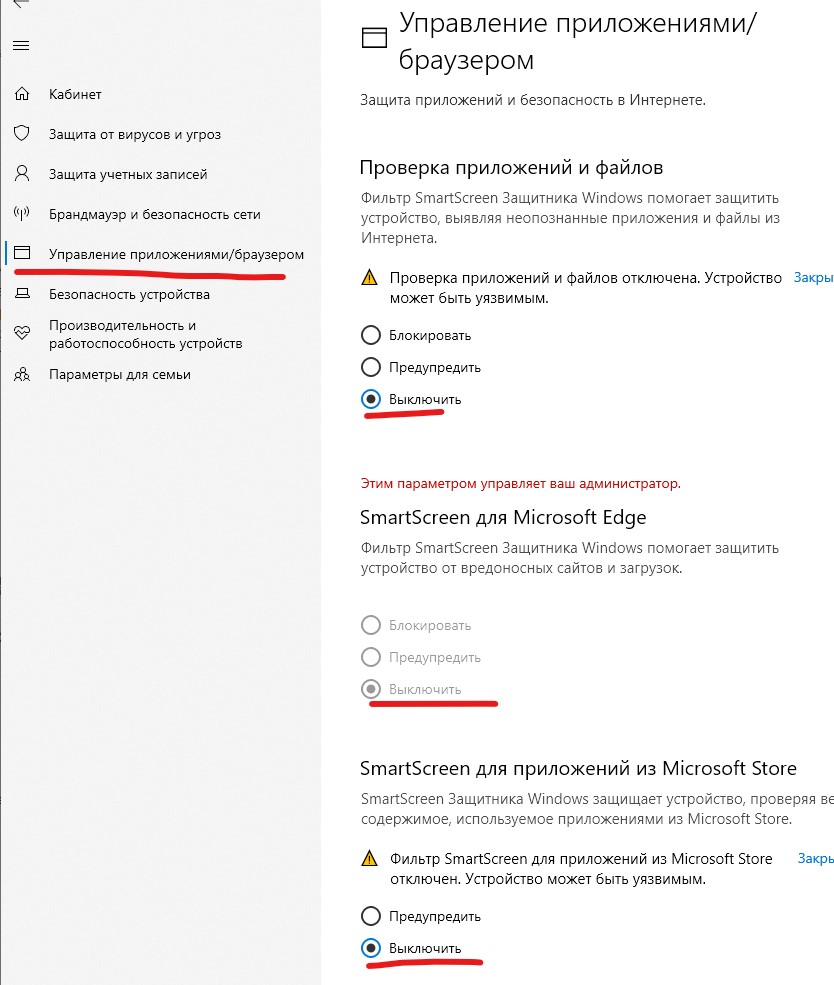Screen dimensions: 834x985
Task: Dismiss the apps and files warning
Action: 813,277
